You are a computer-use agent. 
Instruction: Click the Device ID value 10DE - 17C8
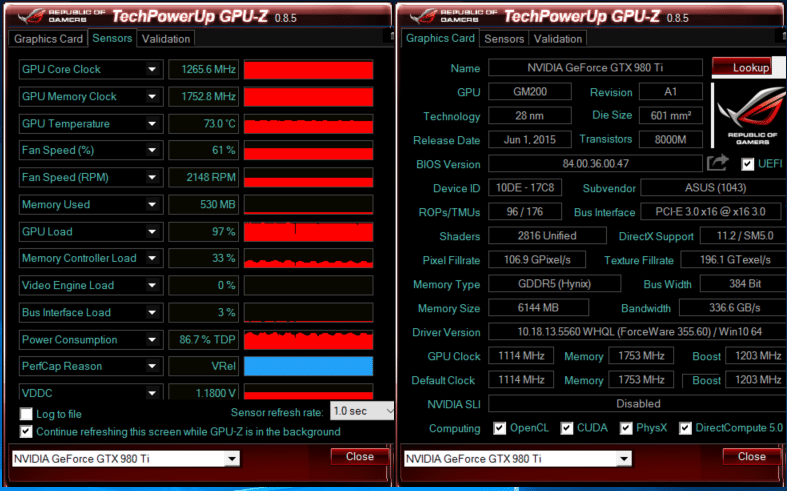[x=525, y=187]
